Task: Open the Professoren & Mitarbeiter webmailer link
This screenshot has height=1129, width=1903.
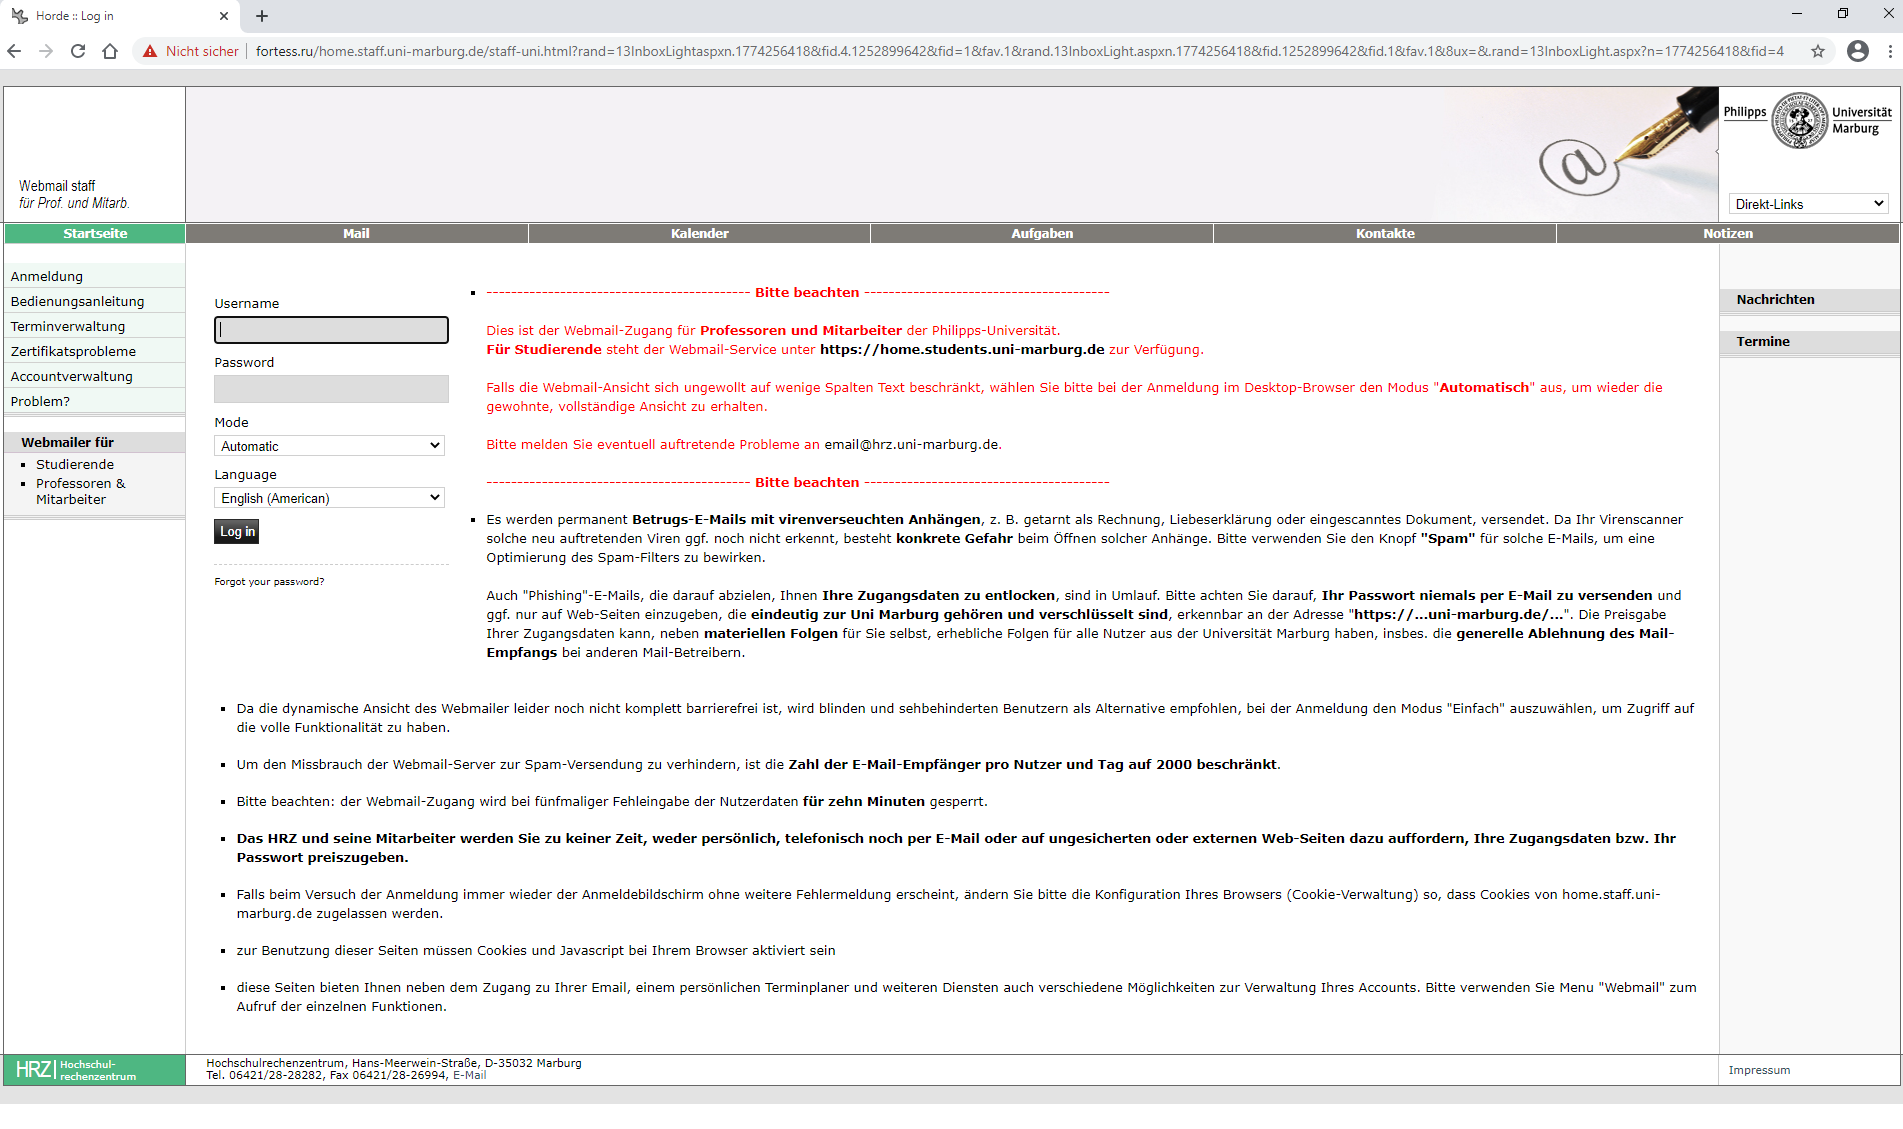Action: [81, 492]
